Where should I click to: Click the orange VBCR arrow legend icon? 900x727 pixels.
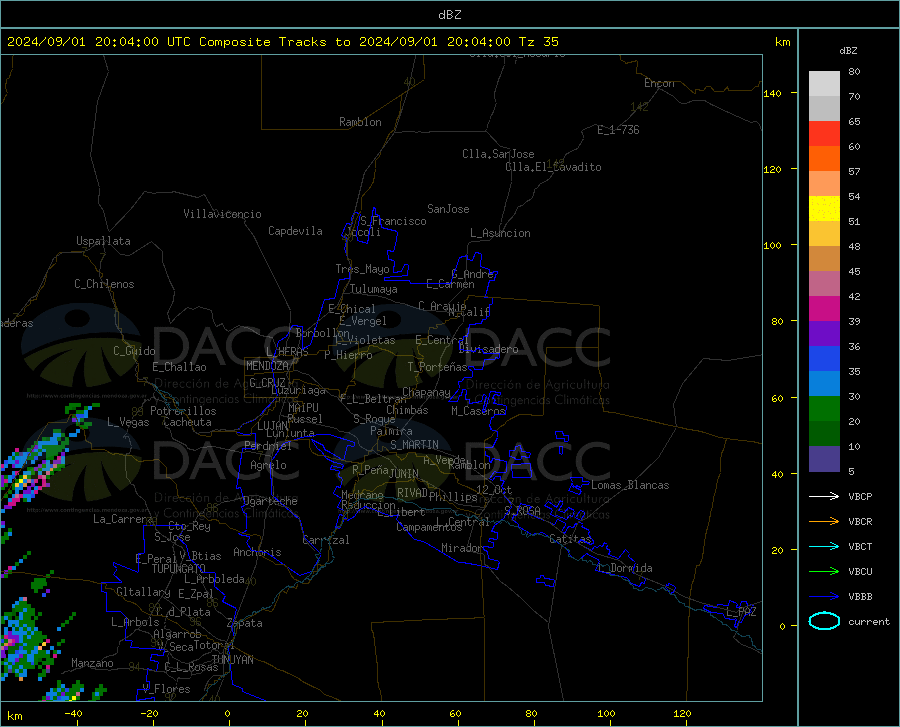pyautogui.click(x=824, y=521)
